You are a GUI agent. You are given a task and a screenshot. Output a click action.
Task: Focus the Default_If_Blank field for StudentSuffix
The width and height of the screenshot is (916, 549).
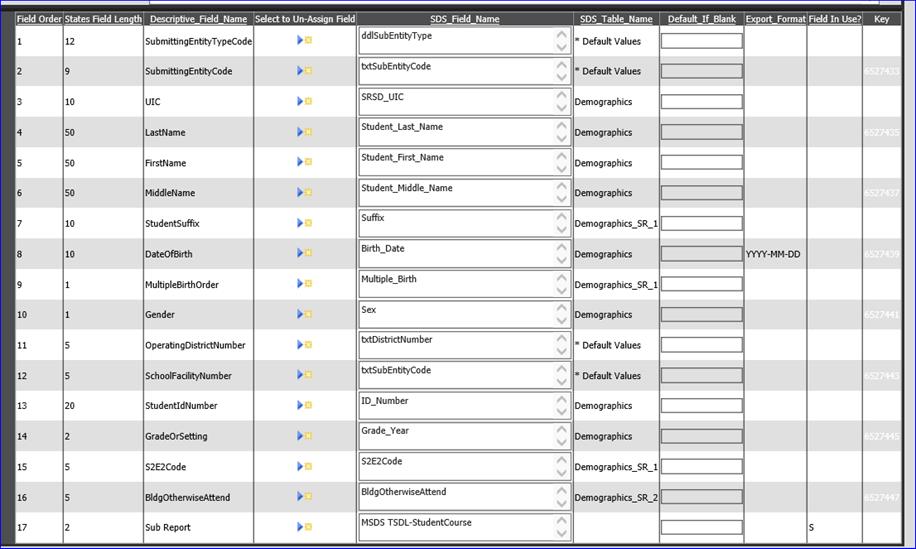(x=701, y=224)
